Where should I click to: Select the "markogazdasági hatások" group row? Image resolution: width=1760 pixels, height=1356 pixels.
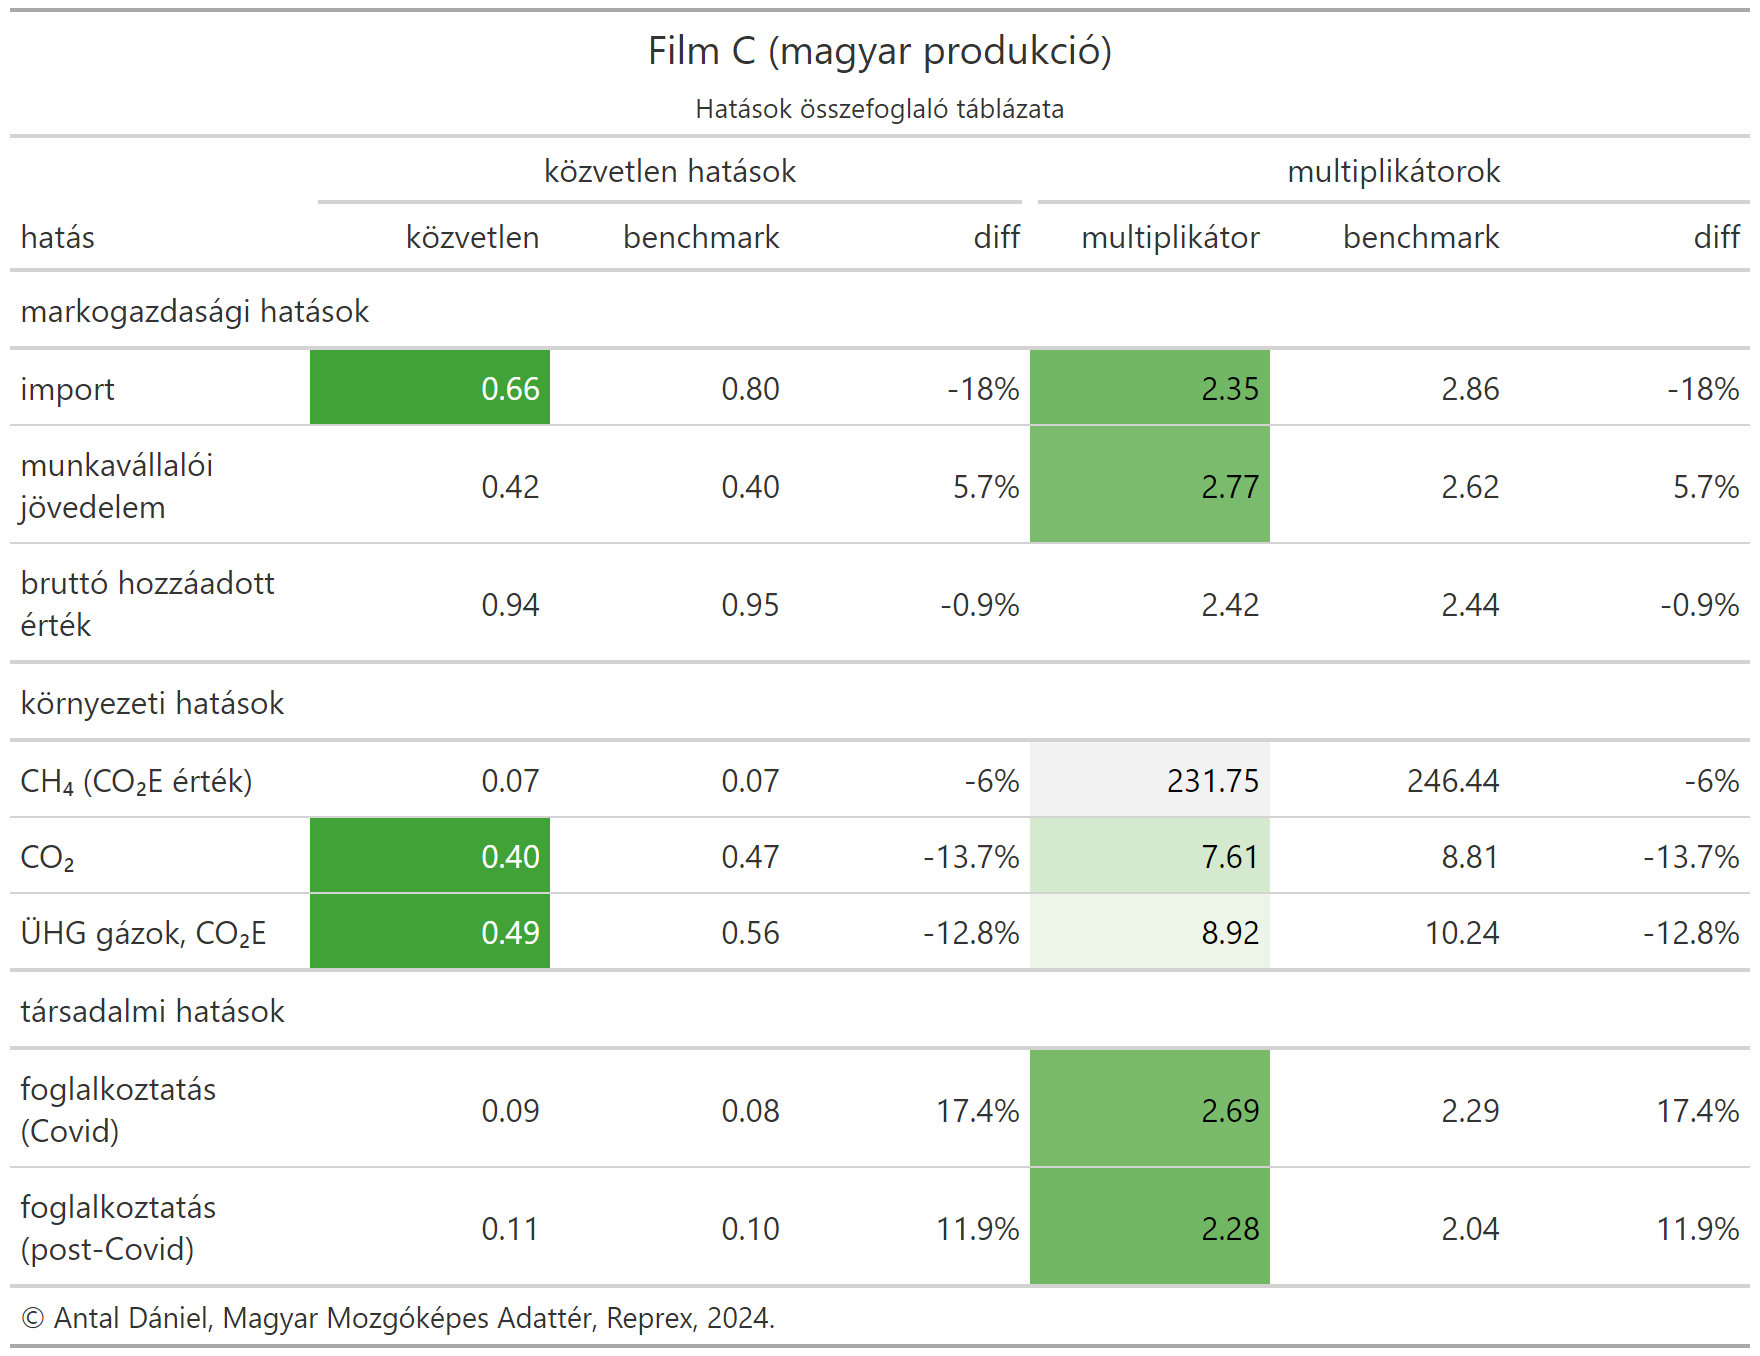(195, 311)
